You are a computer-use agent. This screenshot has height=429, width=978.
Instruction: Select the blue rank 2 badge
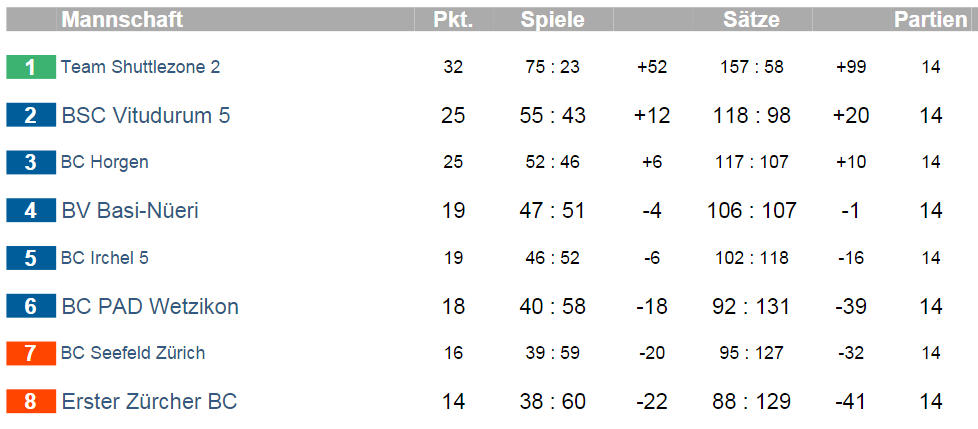coord(31,115)
